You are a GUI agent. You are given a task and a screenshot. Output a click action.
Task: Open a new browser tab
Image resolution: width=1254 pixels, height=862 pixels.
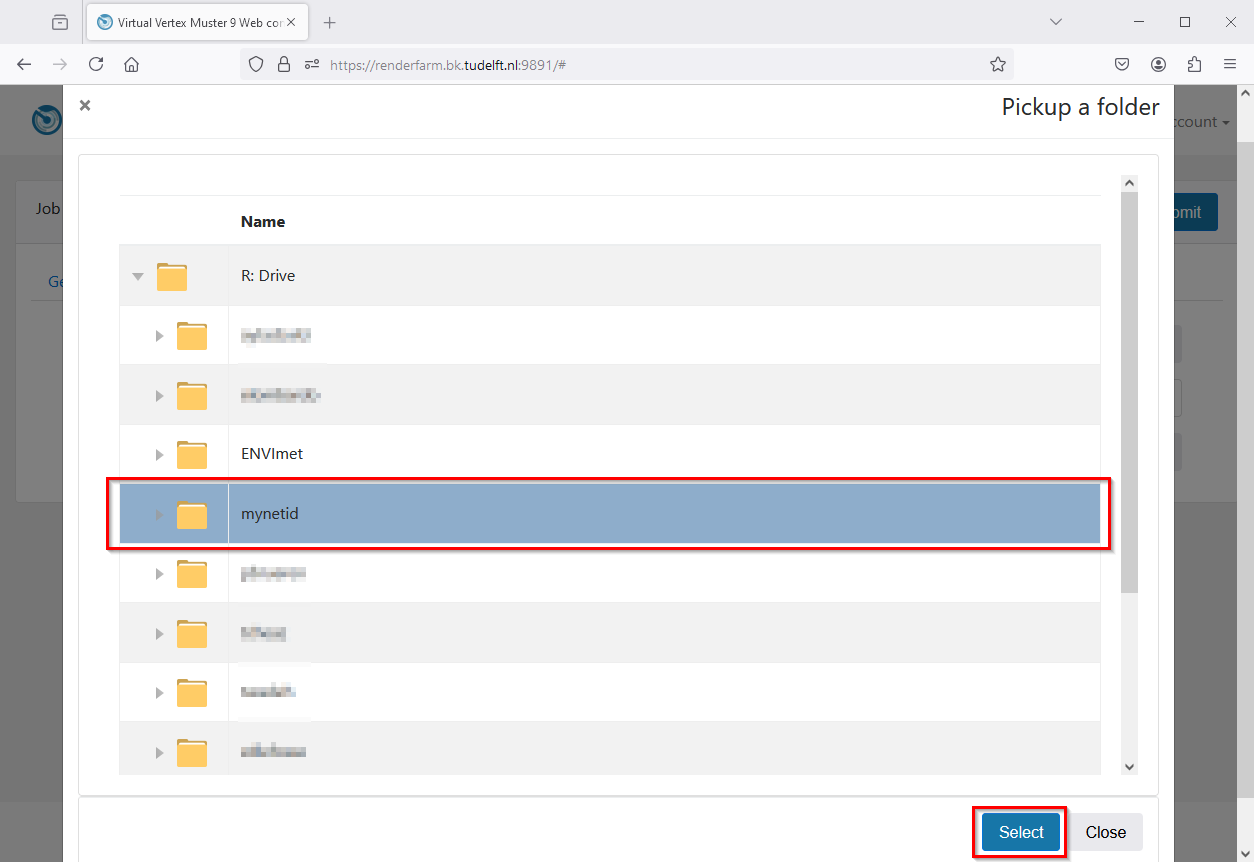click(x=330, y=22)
